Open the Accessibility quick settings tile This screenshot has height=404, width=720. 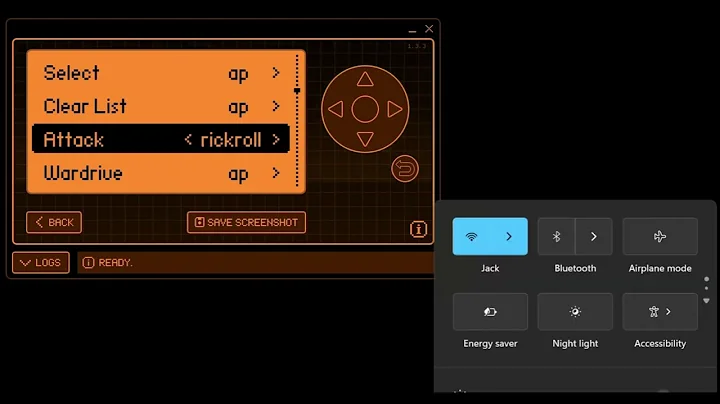[660, 312]
